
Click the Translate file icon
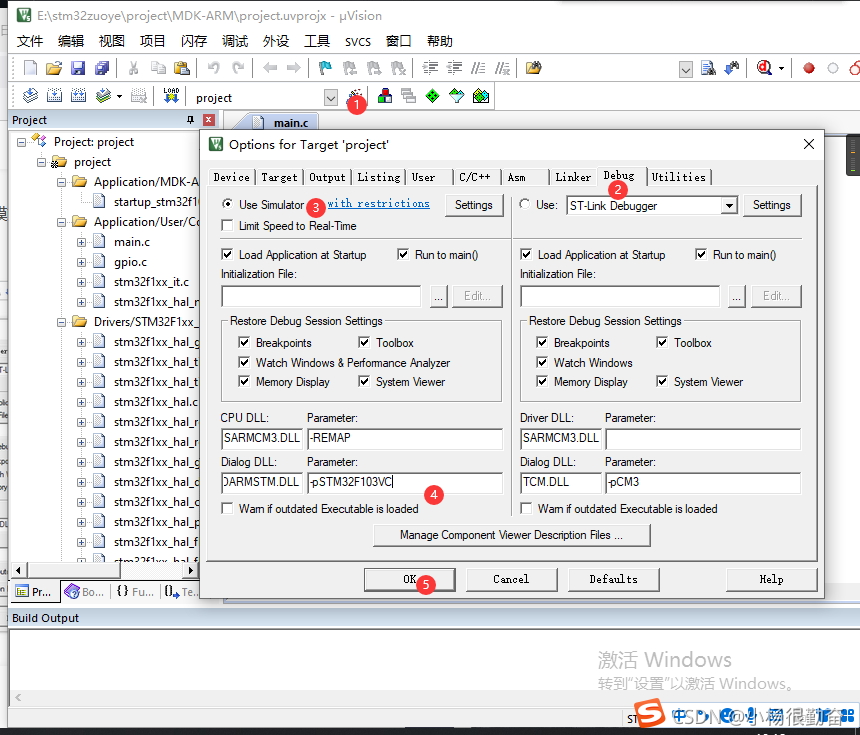30,96
